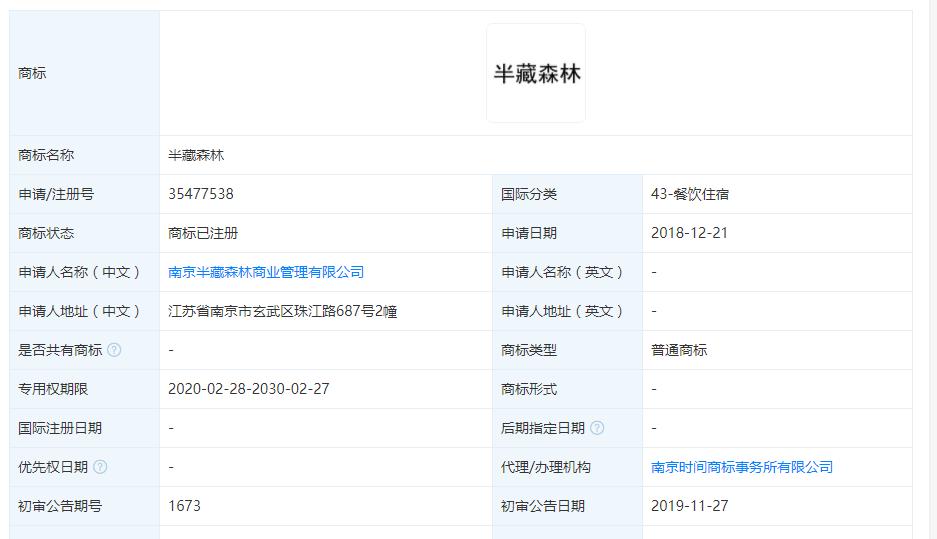Click the 申请人地址（英文） label
Viewport: 937px width, 539px height.
point(562,311)
